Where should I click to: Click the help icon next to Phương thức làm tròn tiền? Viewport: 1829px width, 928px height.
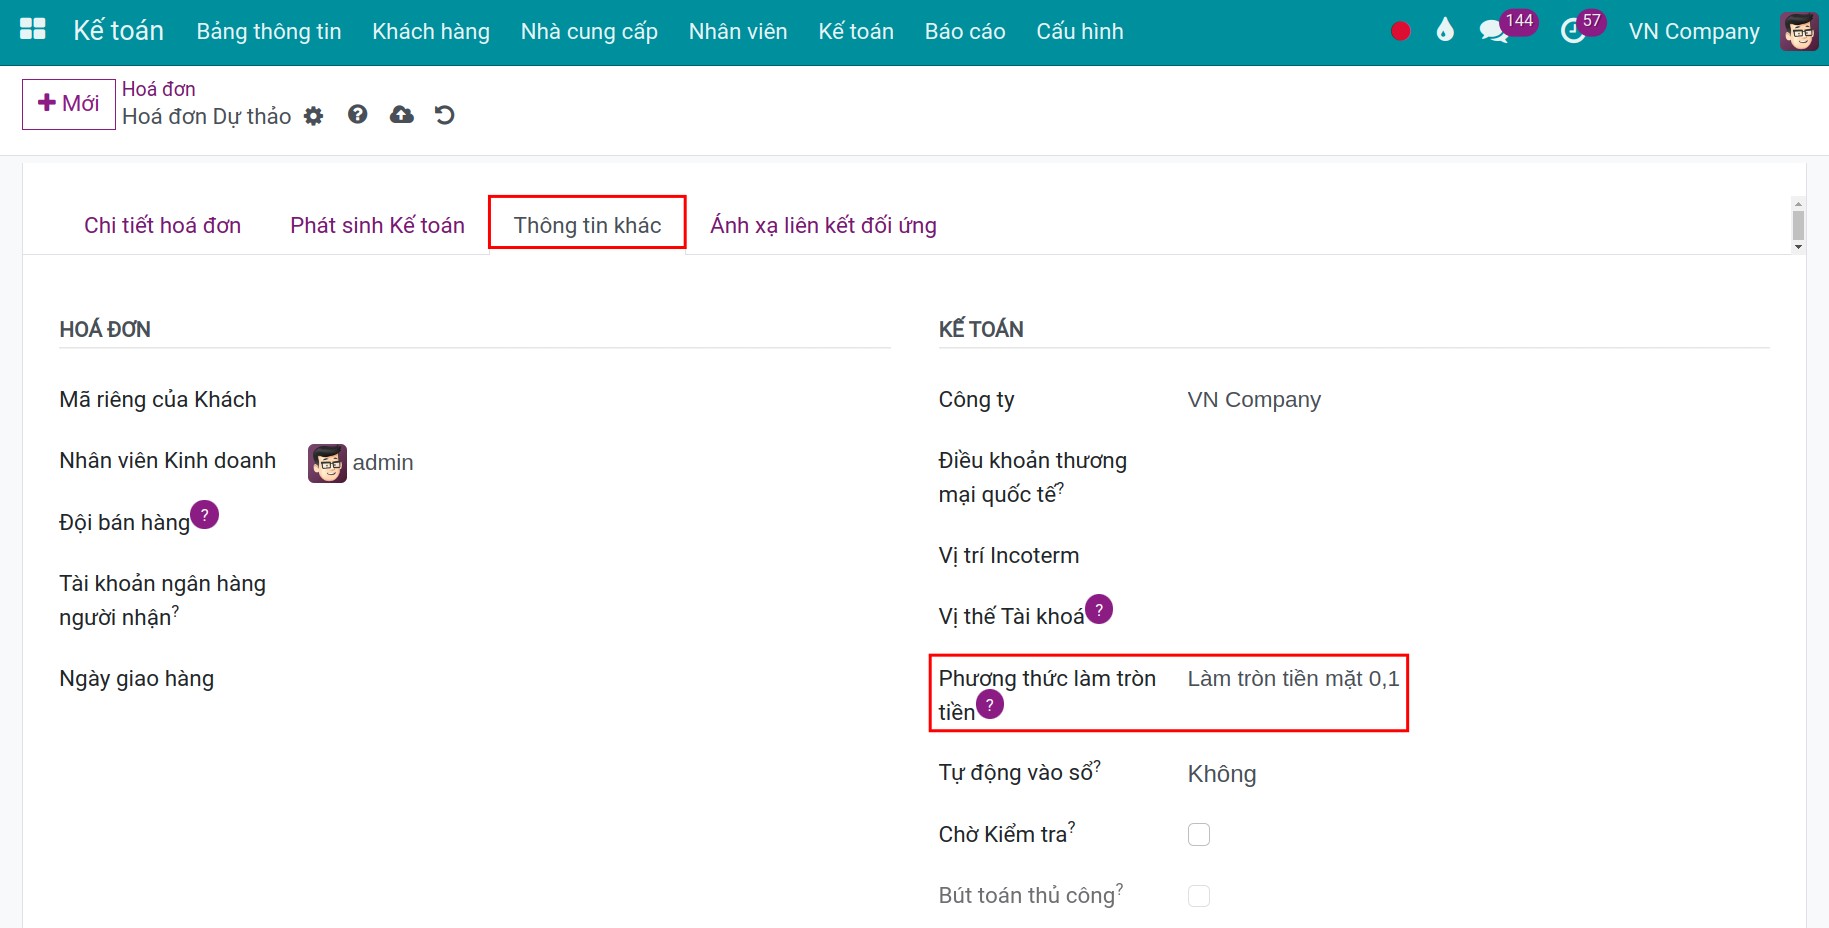(x=990, y=704)
